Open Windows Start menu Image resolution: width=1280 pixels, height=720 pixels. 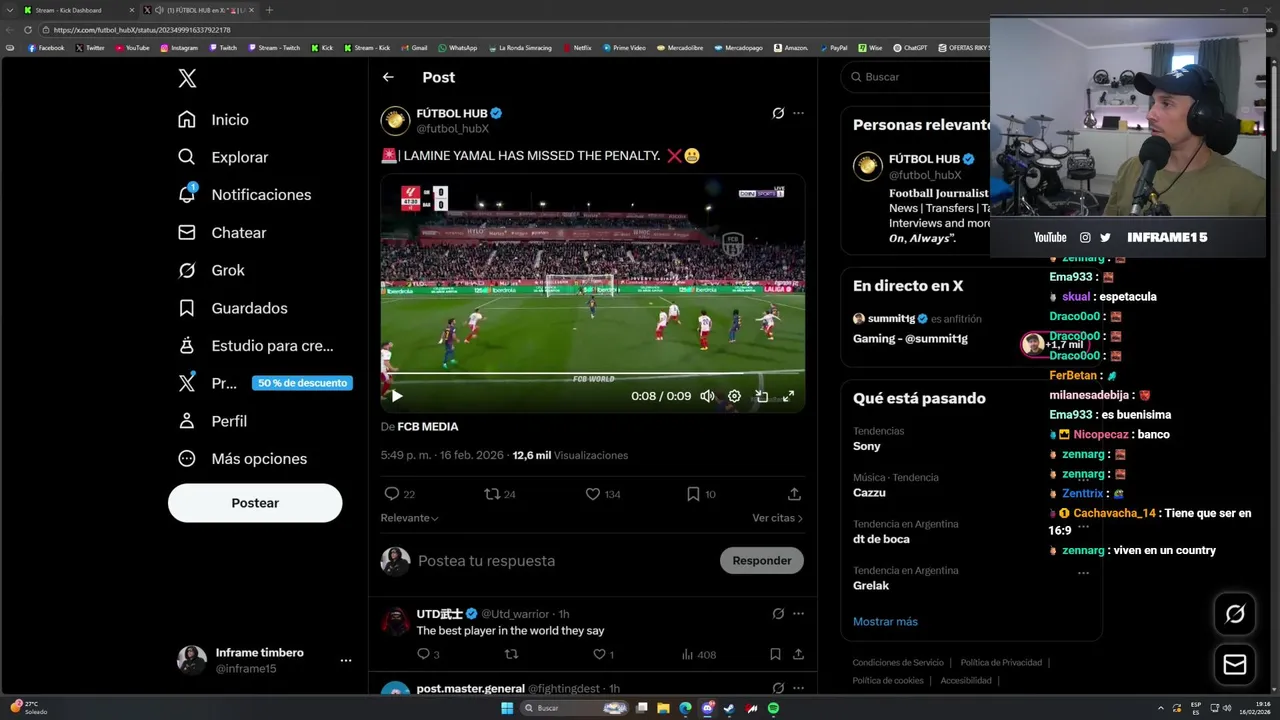[507, 708]
